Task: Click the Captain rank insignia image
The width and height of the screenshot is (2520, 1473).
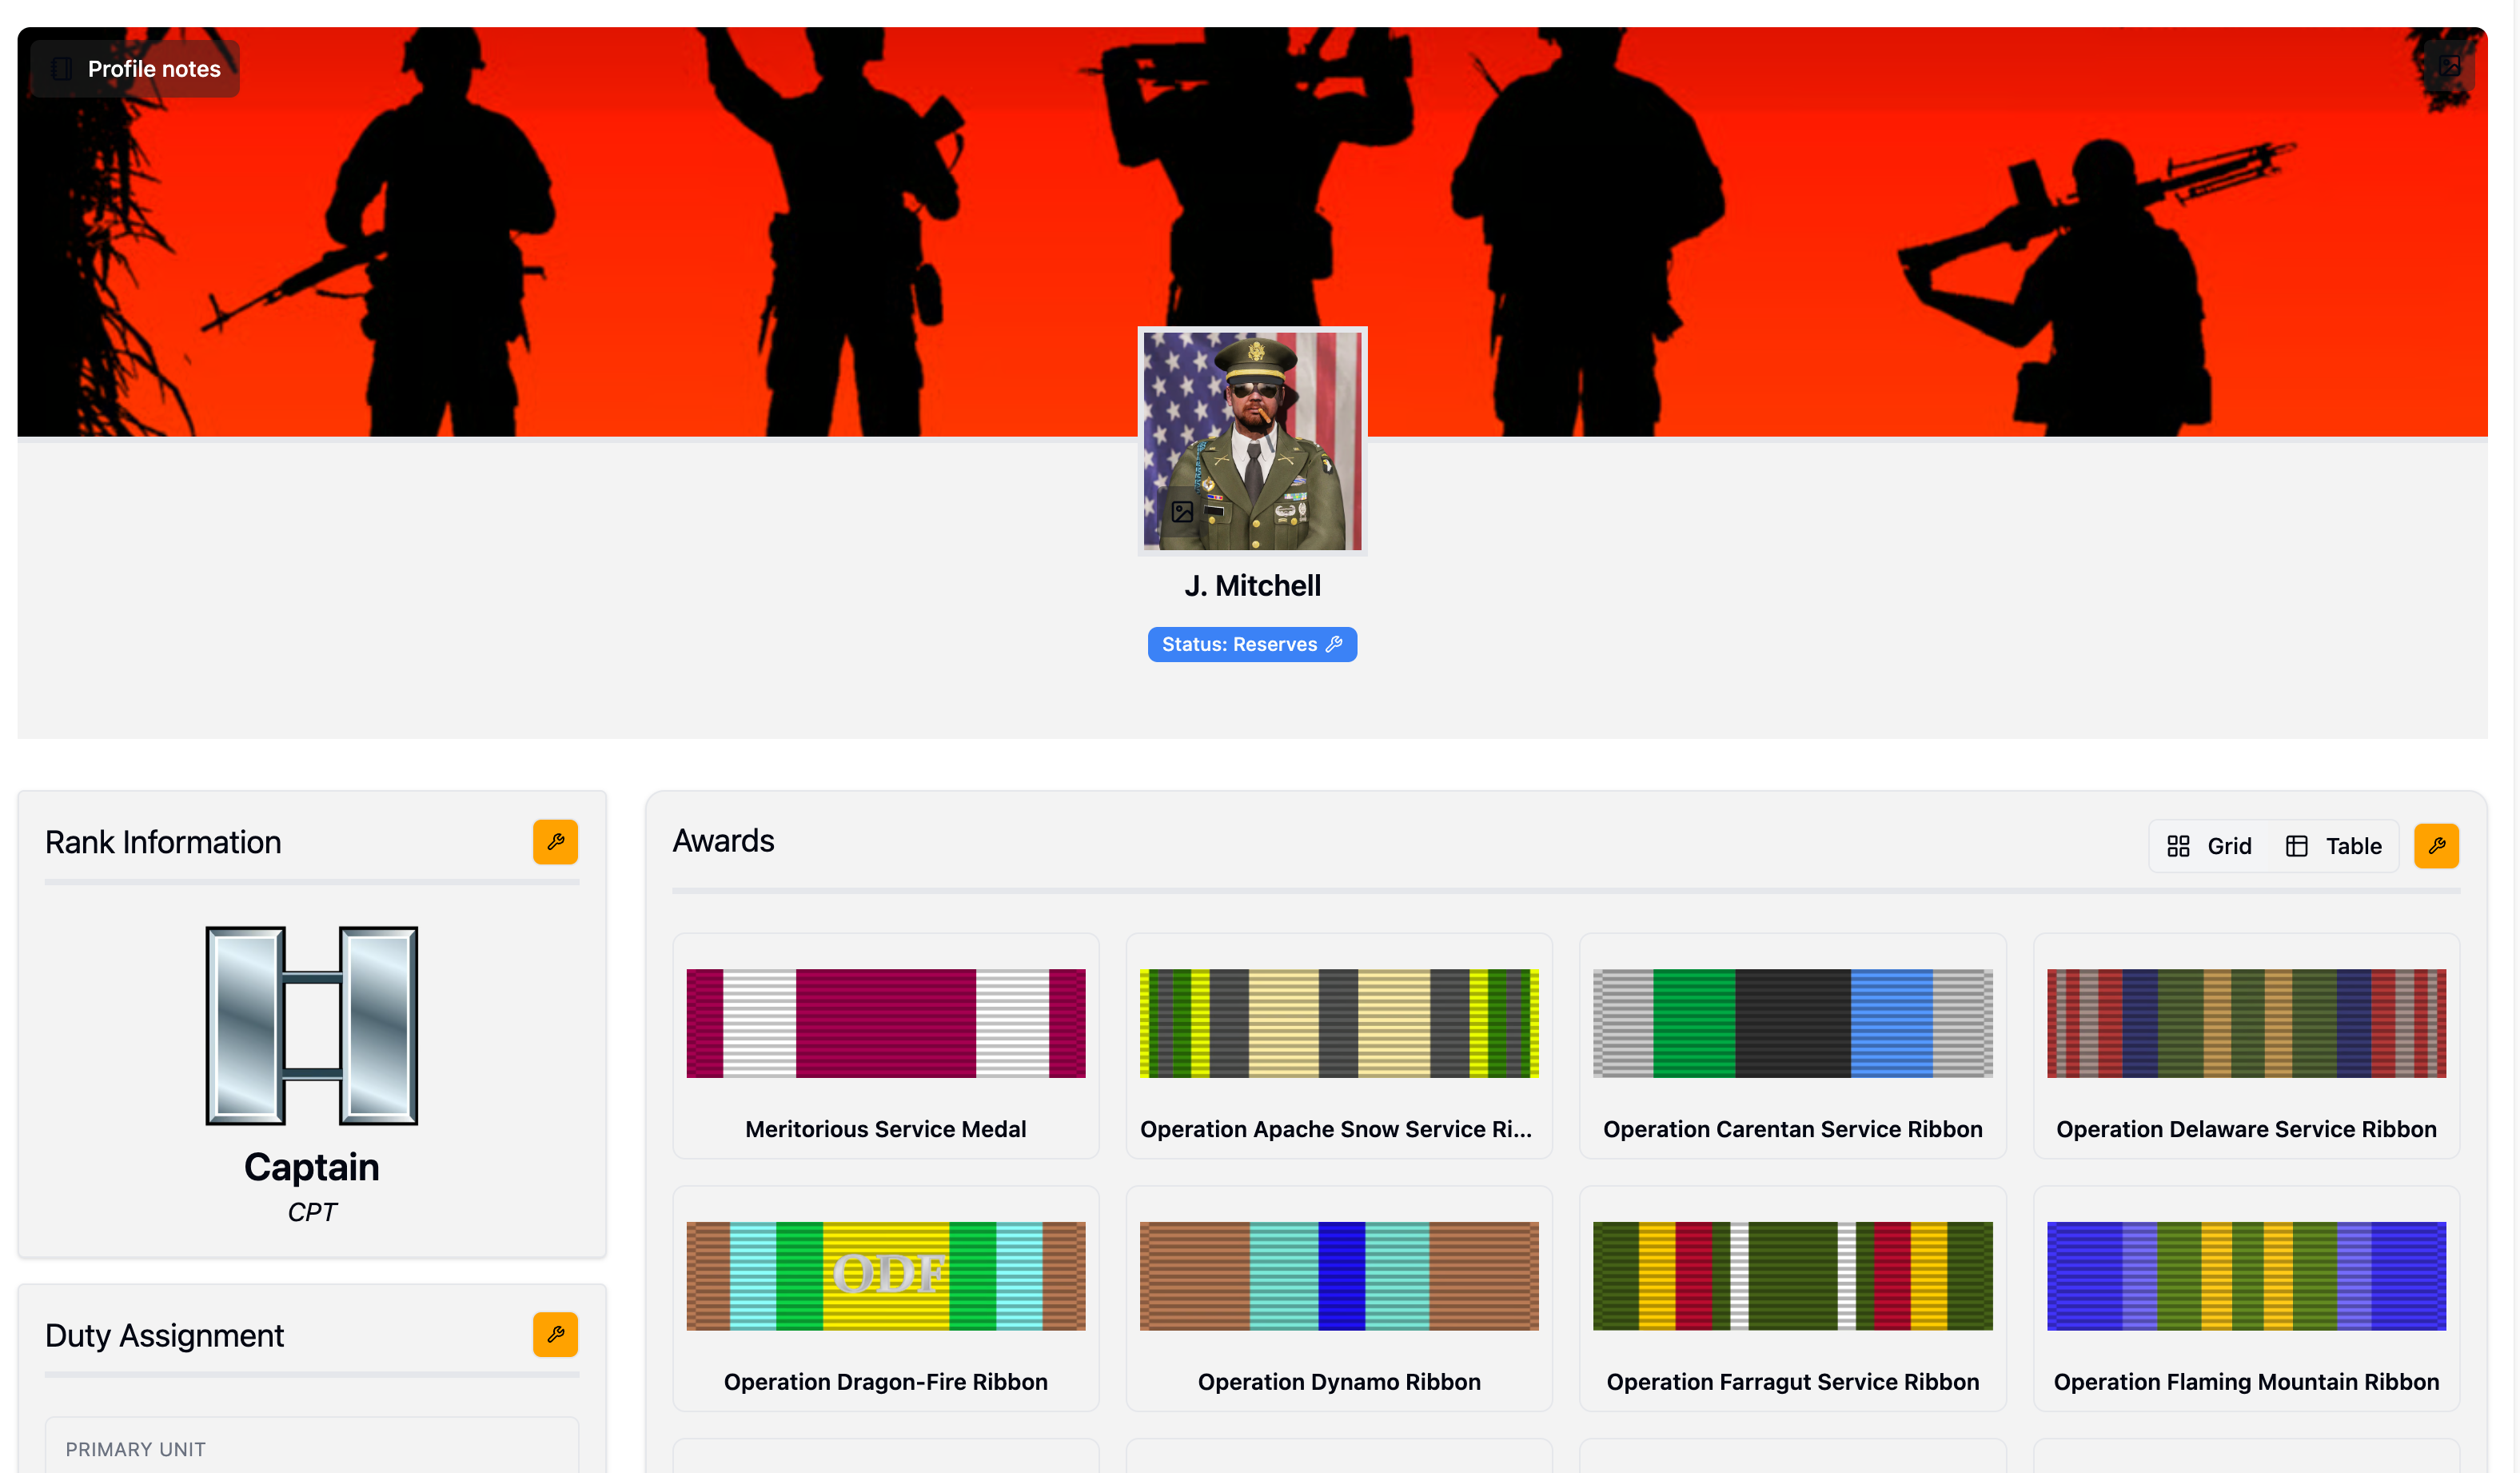Action: [x=311, y=1025]
